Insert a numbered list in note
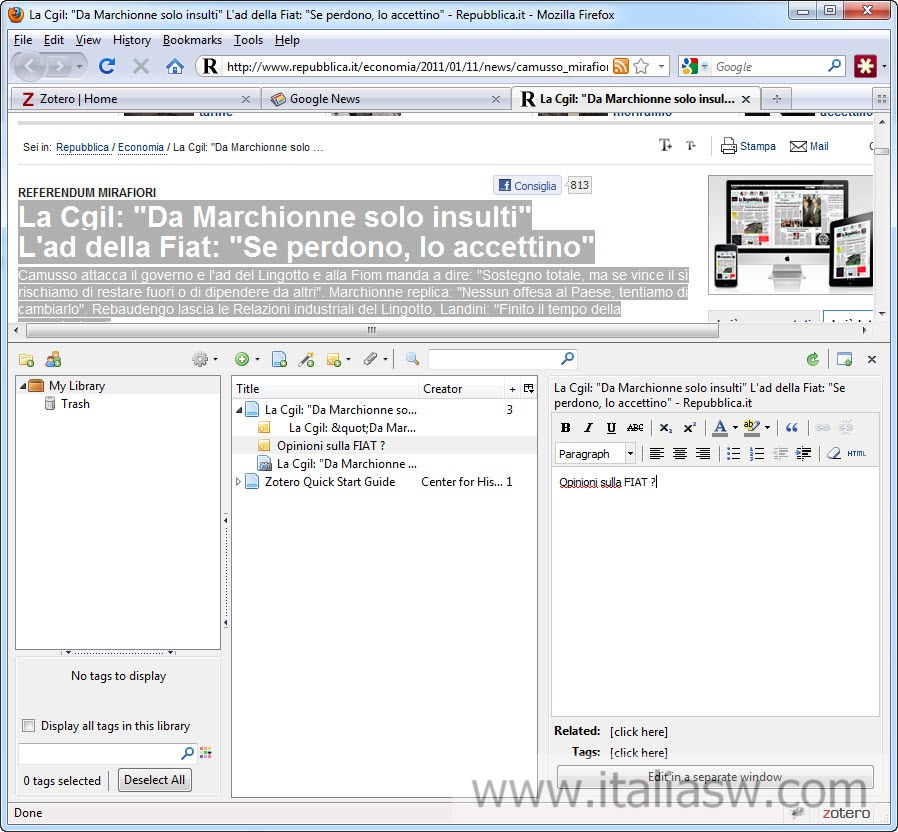Viewport: 898px width, 832px height. pos(757,454)
